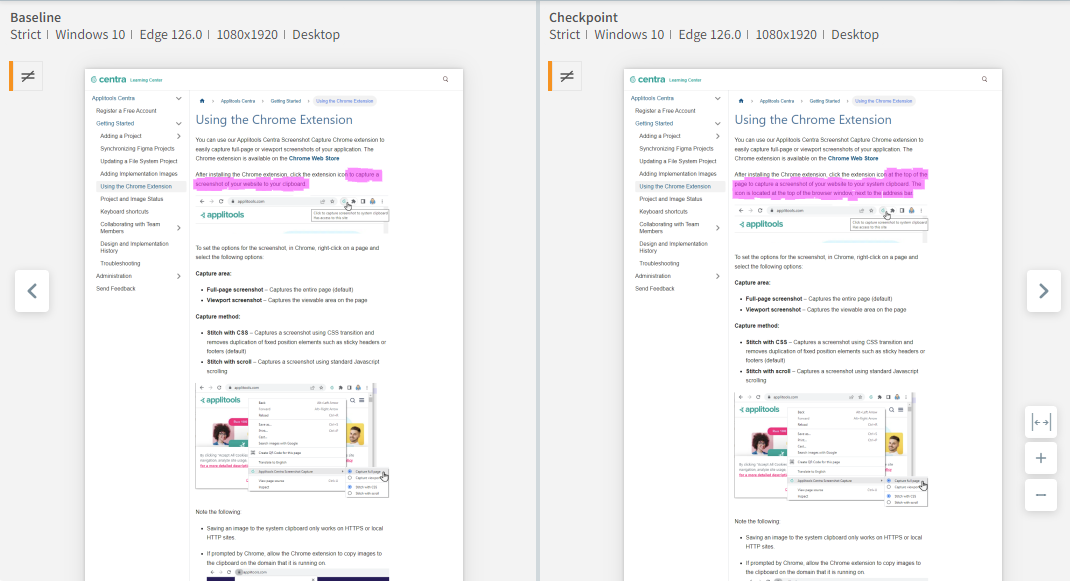Click the home breadcrumb icon in Checkpoint page
Screen dimensions: 1070x581
[x=741, y=101]
